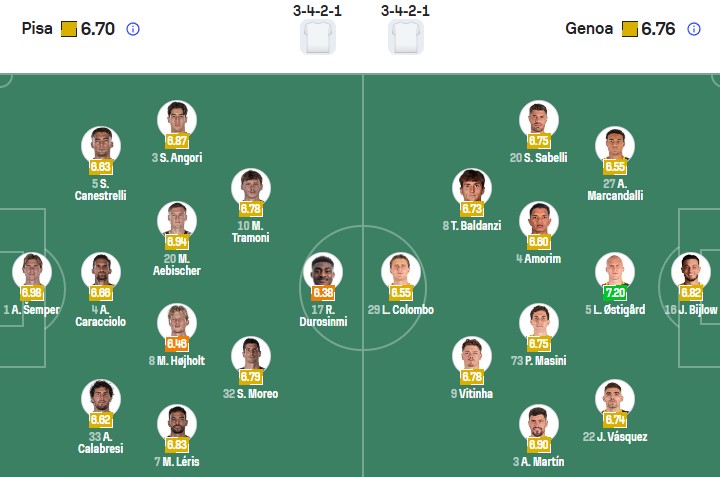Click the Vitinha name label
Screen dimensions: 720x477
pyautogui.click(x=471, y=393)
